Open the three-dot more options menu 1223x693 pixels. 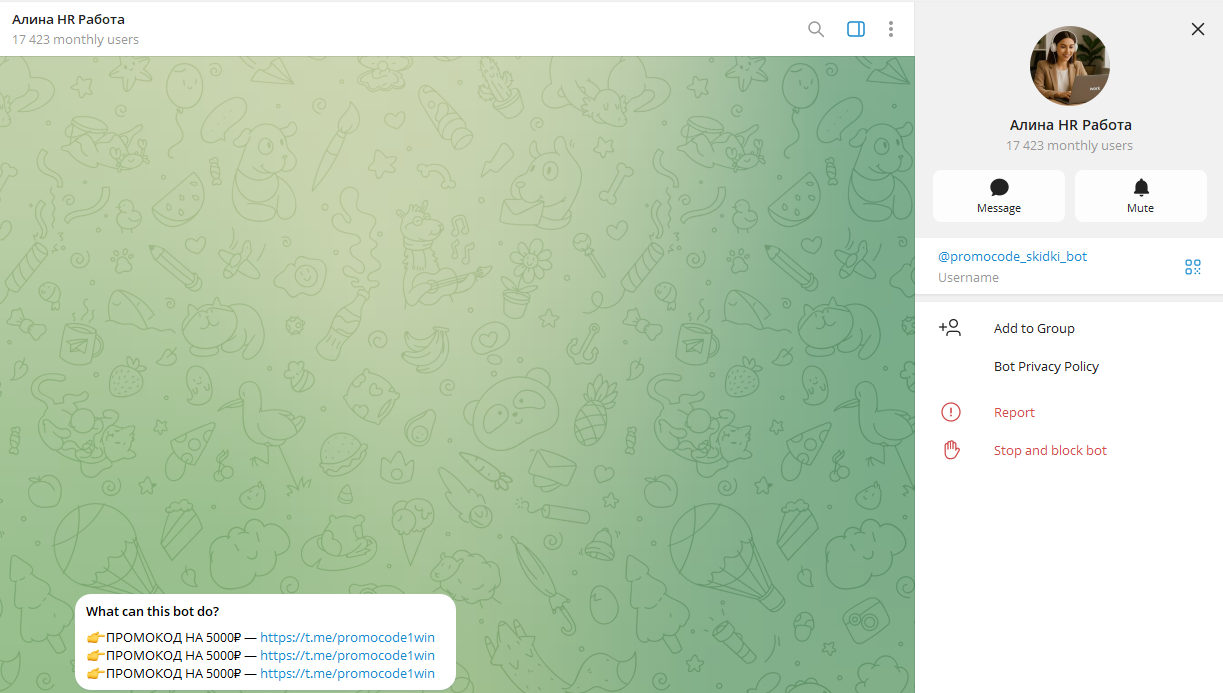click(890, 29)
